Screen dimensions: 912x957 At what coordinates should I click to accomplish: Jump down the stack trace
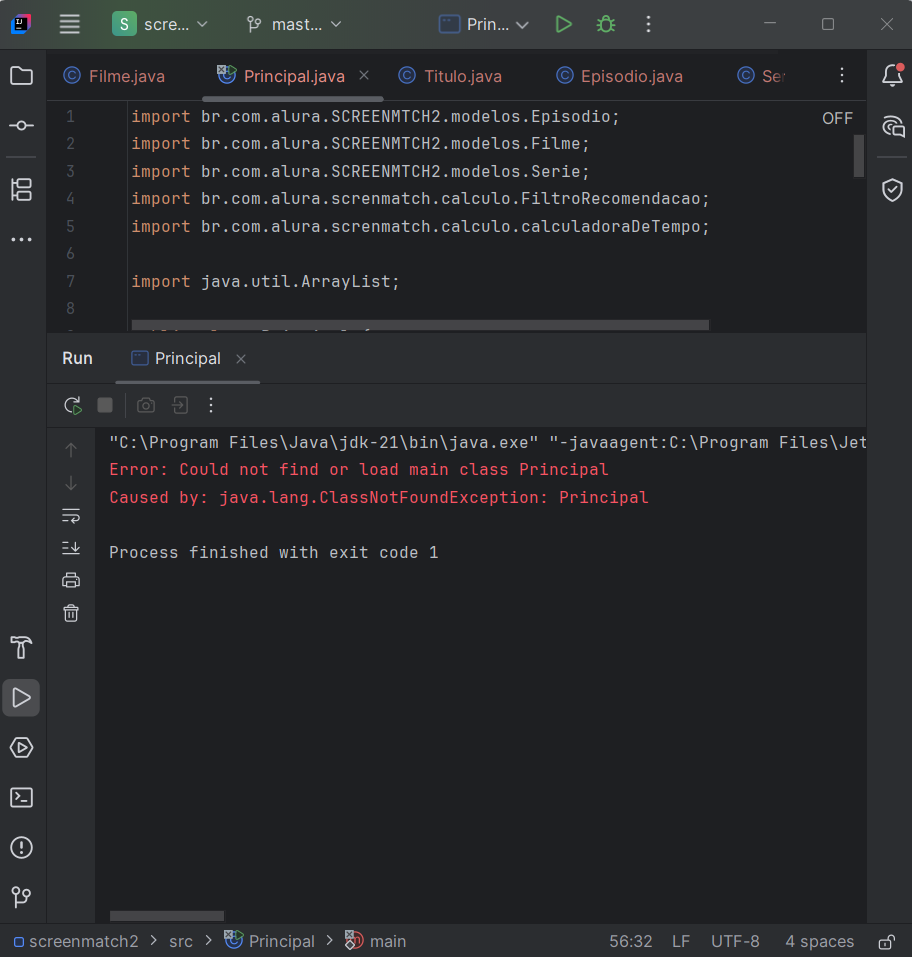[x=71, y=483]
